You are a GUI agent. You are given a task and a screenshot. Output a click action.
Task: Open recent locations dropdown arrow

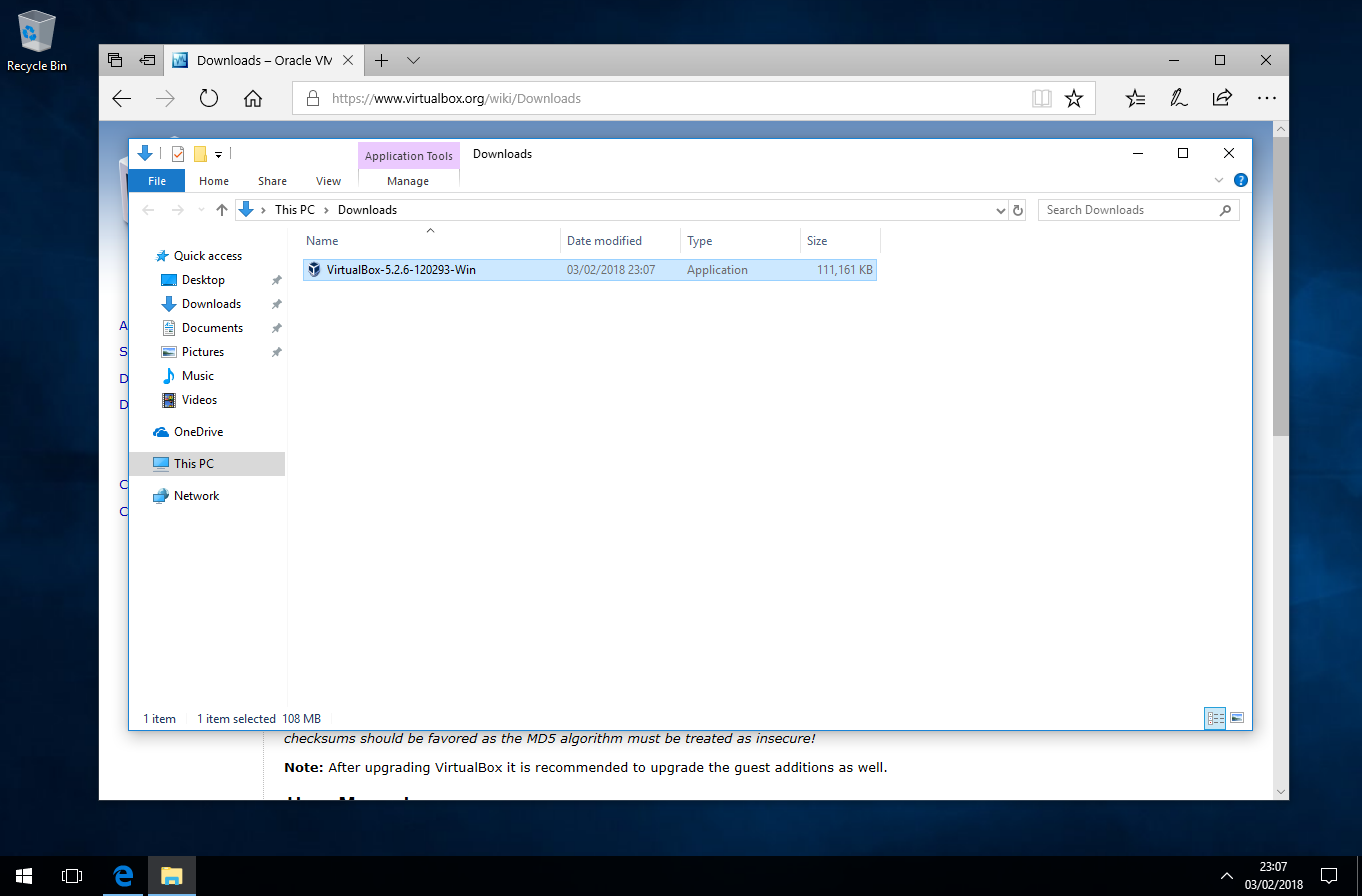[x=203, y=210]
